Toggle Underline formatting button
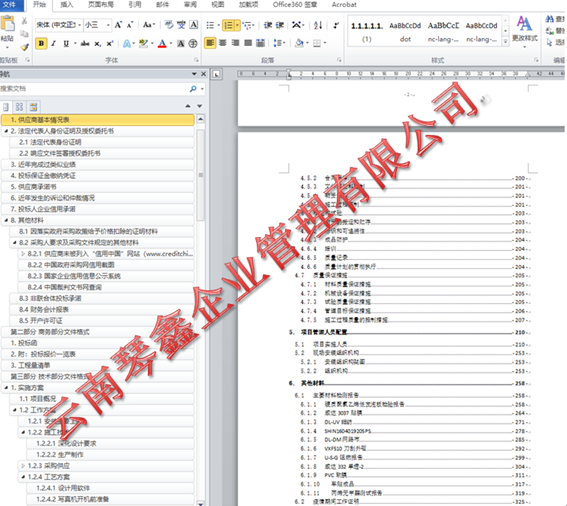Image resolution: width=567 pixels, height=506 pixels. [x=66, y=43]
